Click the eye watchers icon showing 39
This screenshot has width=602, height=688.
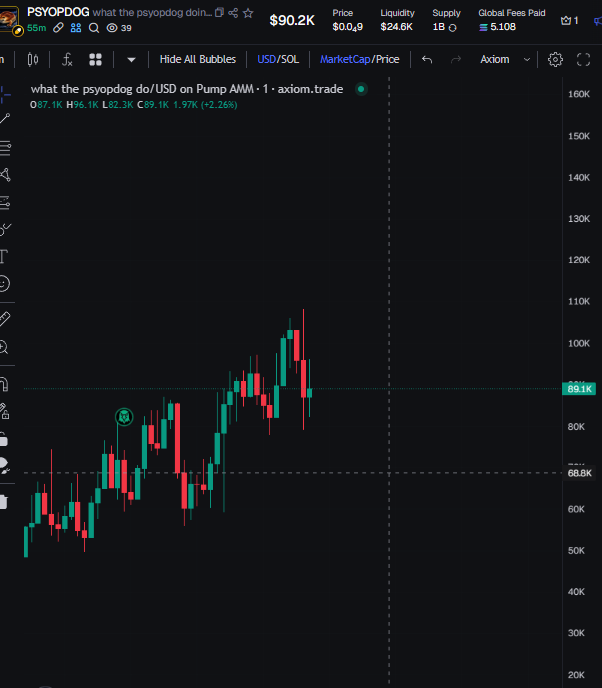119,28
